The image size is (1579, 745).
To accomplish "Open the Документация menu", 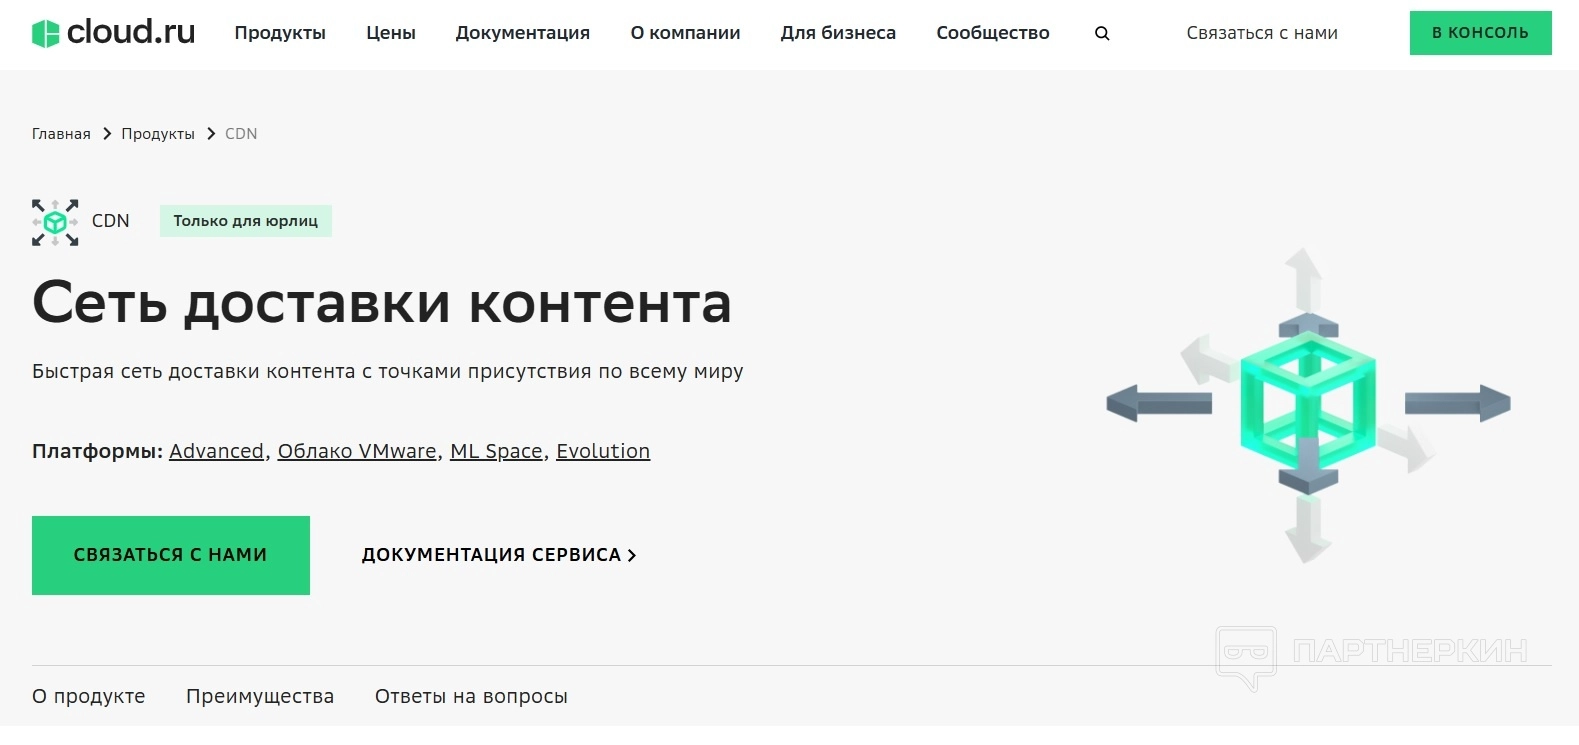I will pos(523,33).
